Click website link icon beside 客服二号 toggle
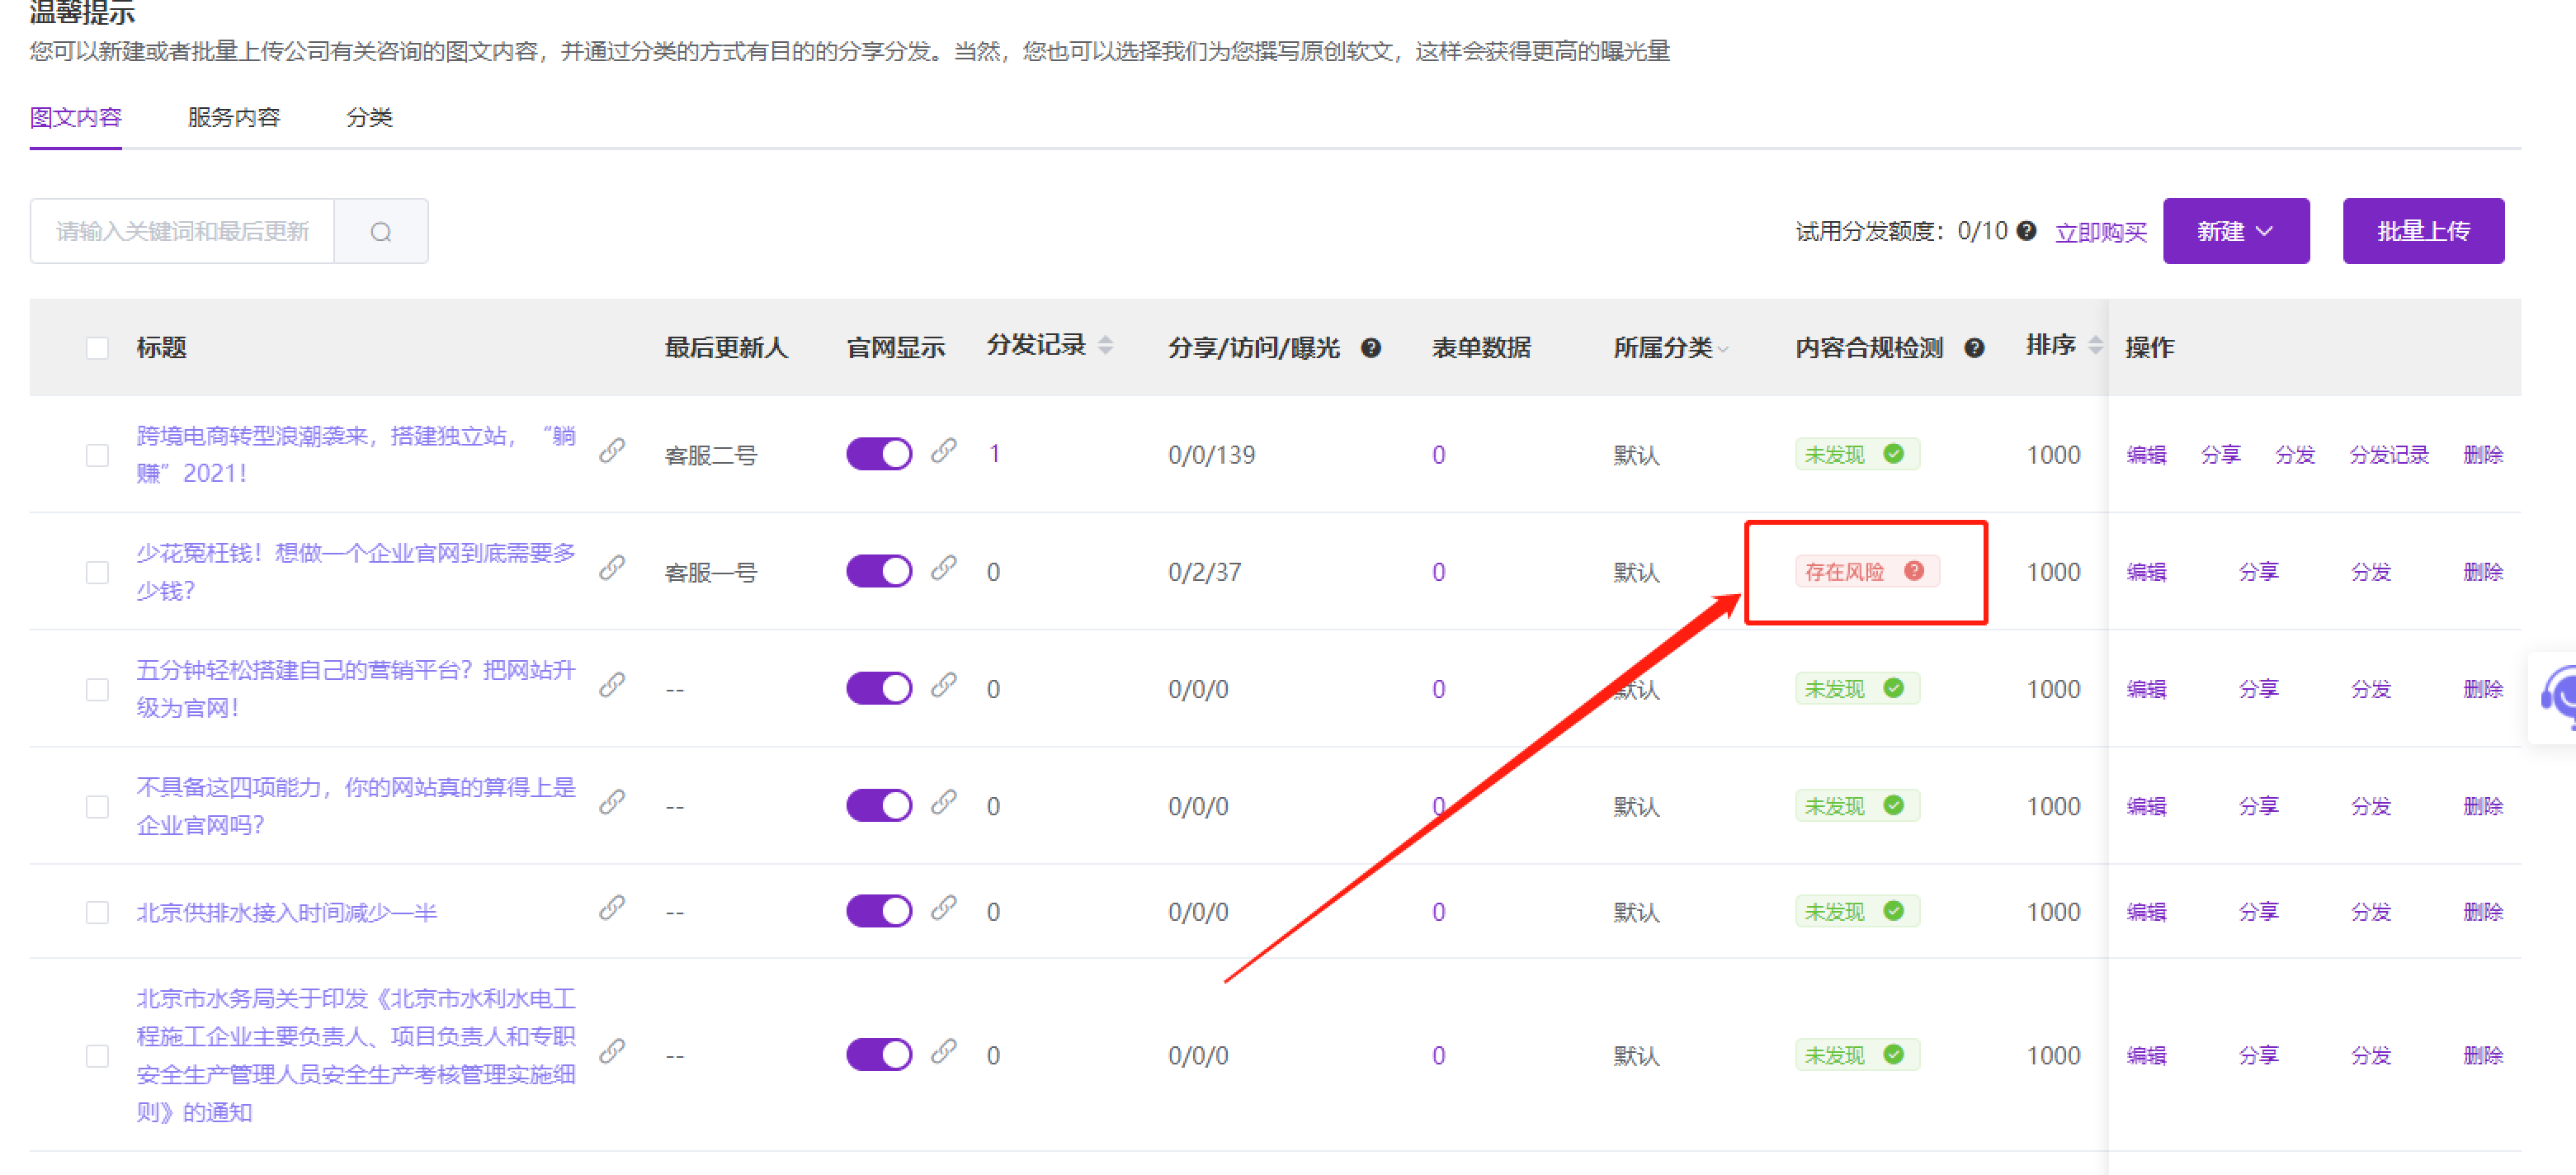This screenshot has width=2576, height=1175. 943,450
